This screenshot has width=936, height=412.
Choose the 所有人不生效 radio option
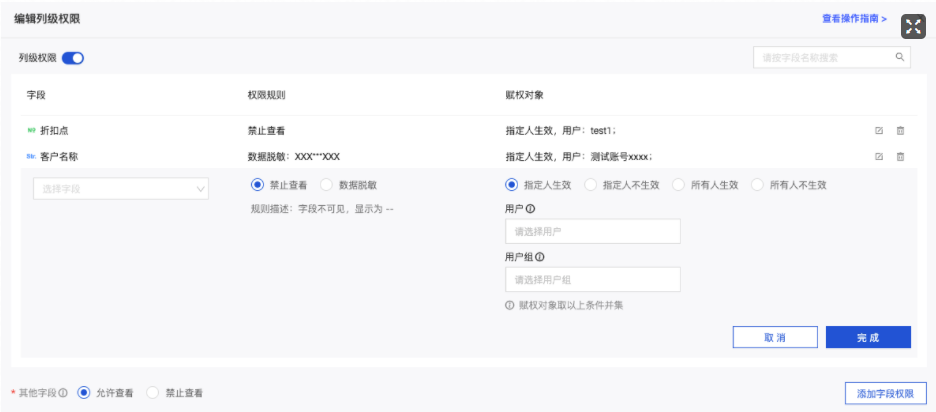pyautogui.click(x=757, y=185)
